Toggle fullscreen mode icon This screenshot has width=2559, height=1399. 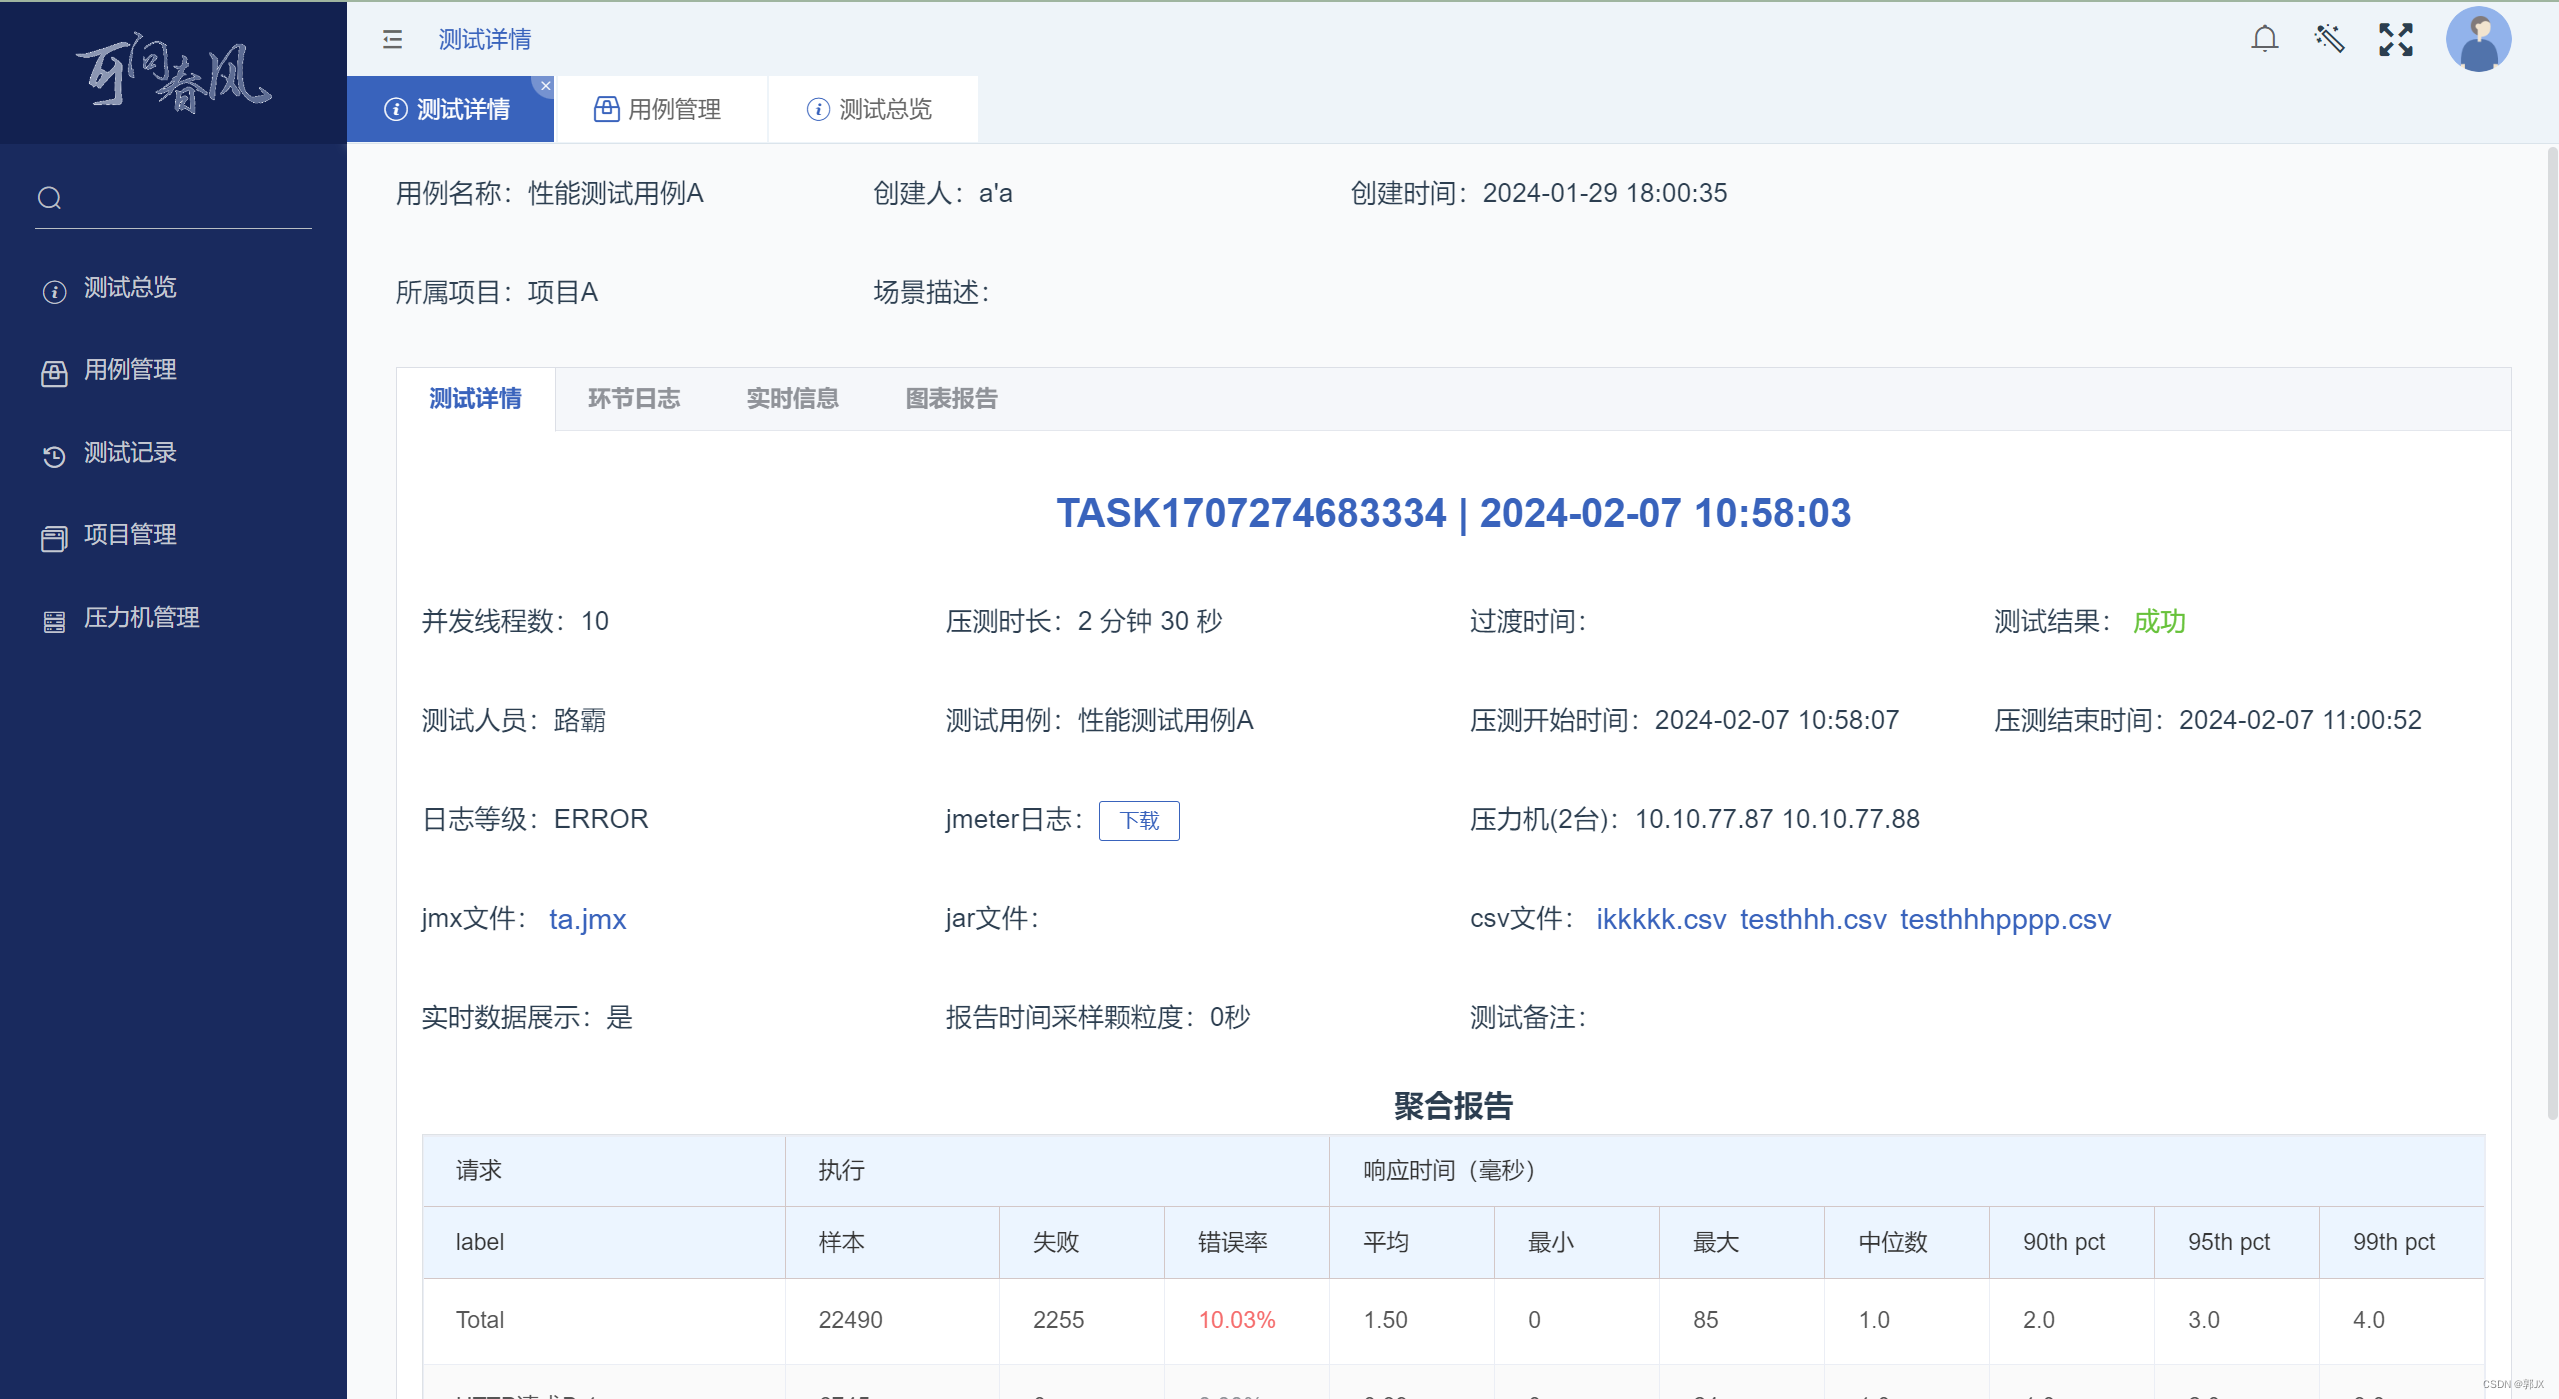(2395, 39)
